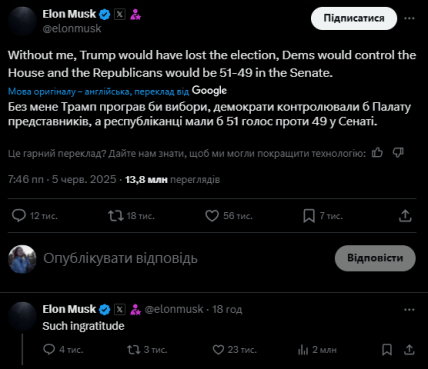Rate the translation with thumbs up

(x=377, y=153)
